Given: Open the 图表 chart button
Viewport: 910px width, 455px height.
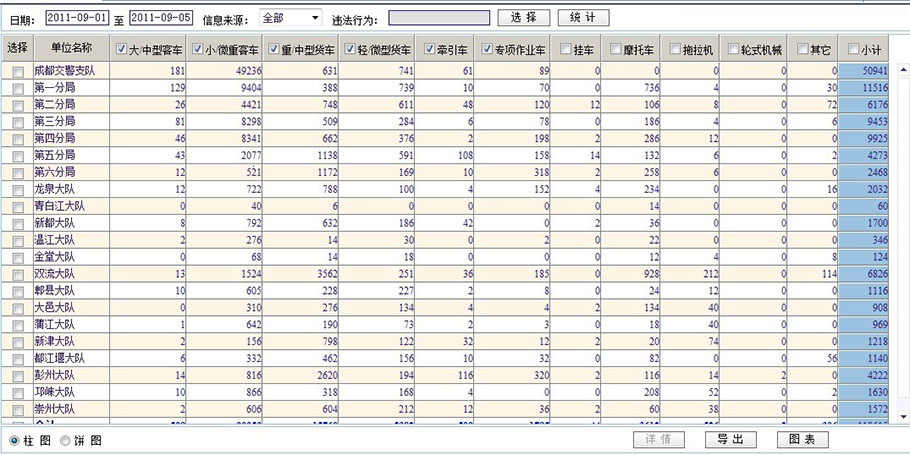Looking at the screenshot, I should 803,439.
